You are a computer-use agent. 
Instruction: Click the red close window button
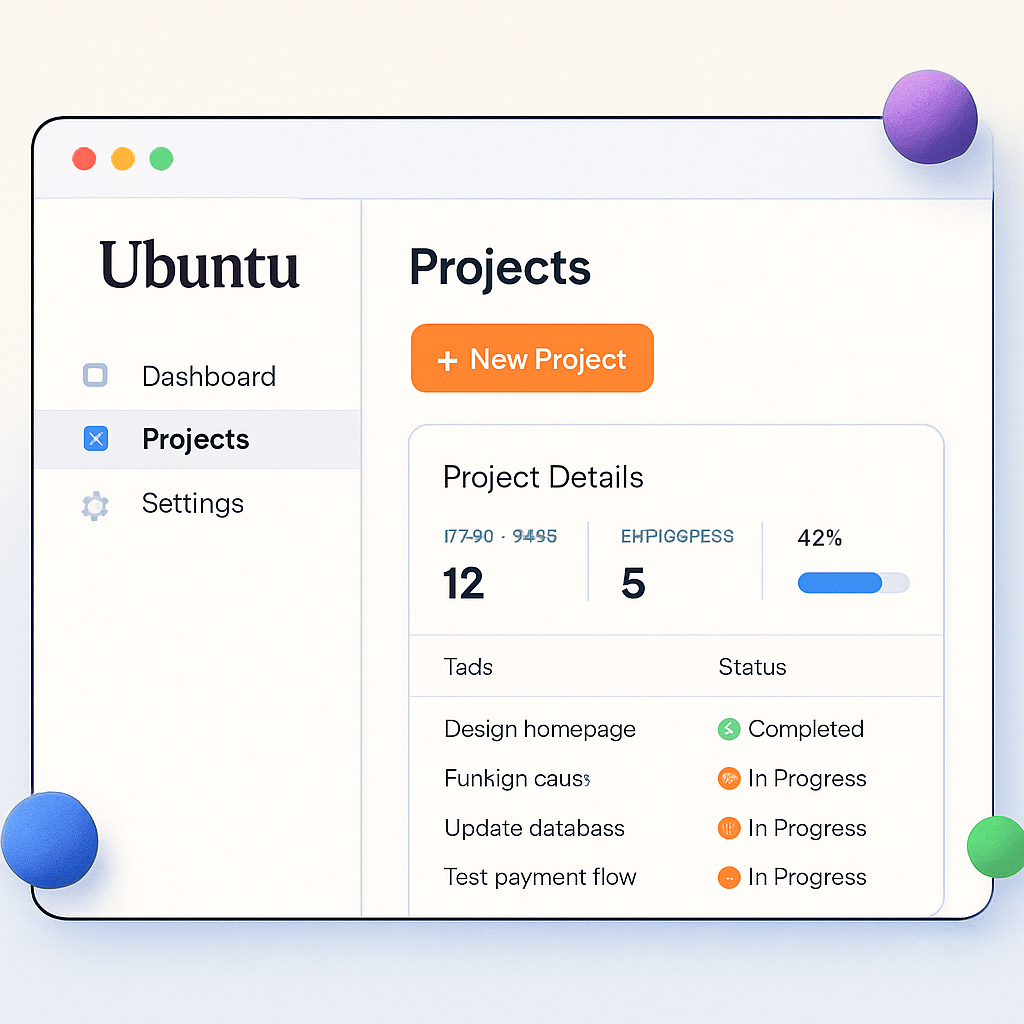pyautogui.click(x=84, y=159)
